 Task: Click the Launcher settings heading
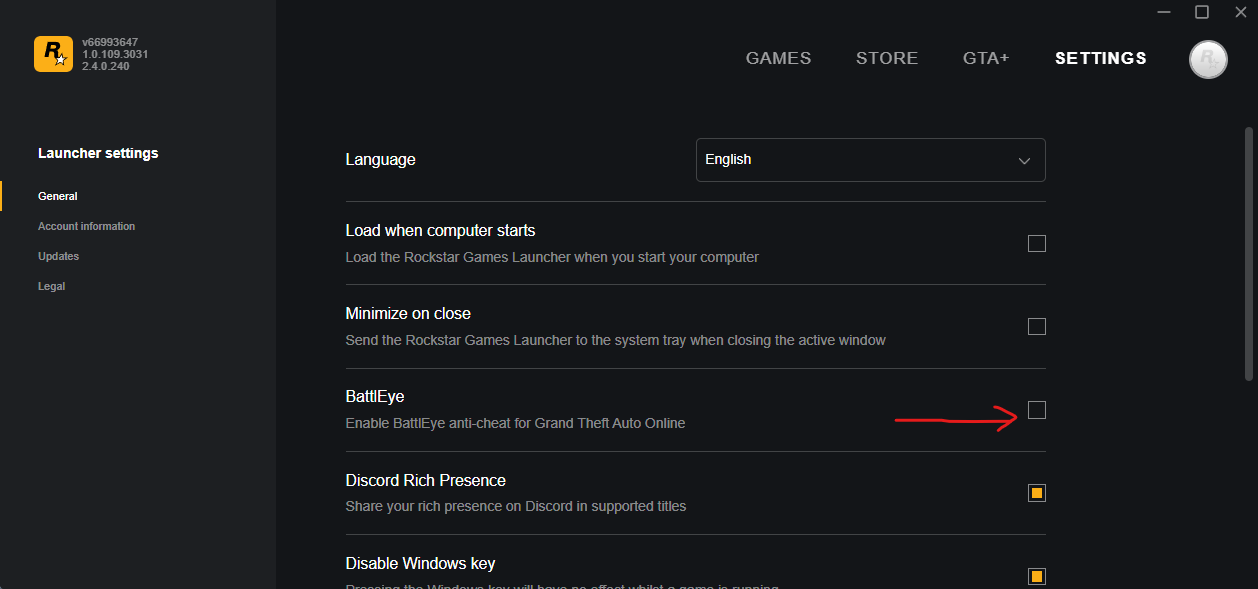coord(98,153)
